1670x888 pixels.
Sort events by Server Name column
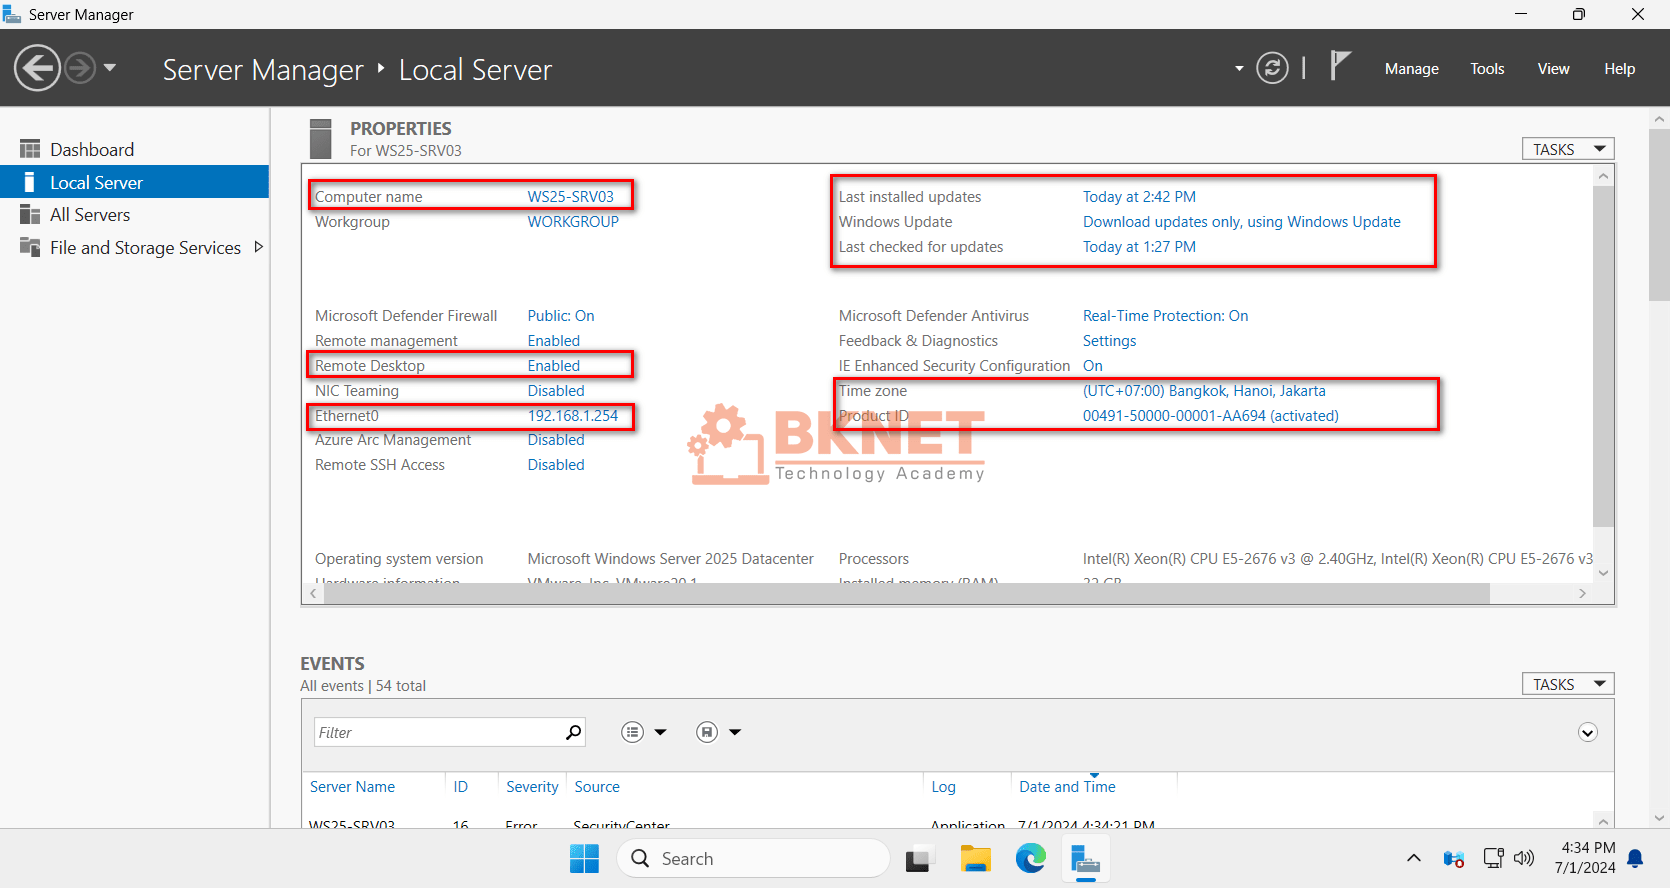point(352,787)
